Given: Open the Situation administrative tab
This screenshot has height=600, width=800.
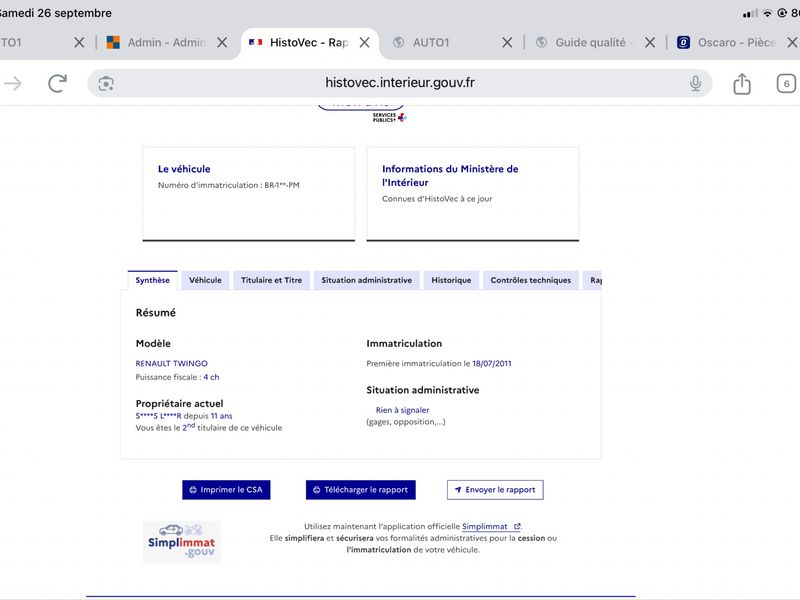Looking at the screenshot, I should coord(366,280).
